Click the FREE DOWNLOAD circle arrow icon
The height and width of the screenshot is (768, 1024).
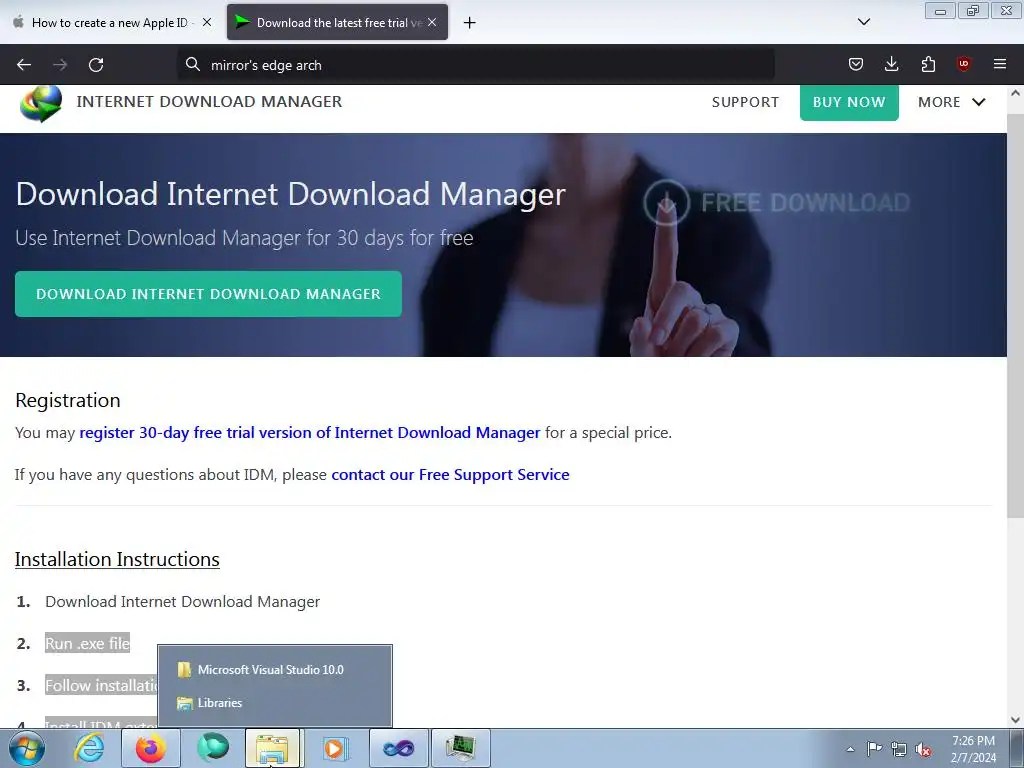pos(666,202)
